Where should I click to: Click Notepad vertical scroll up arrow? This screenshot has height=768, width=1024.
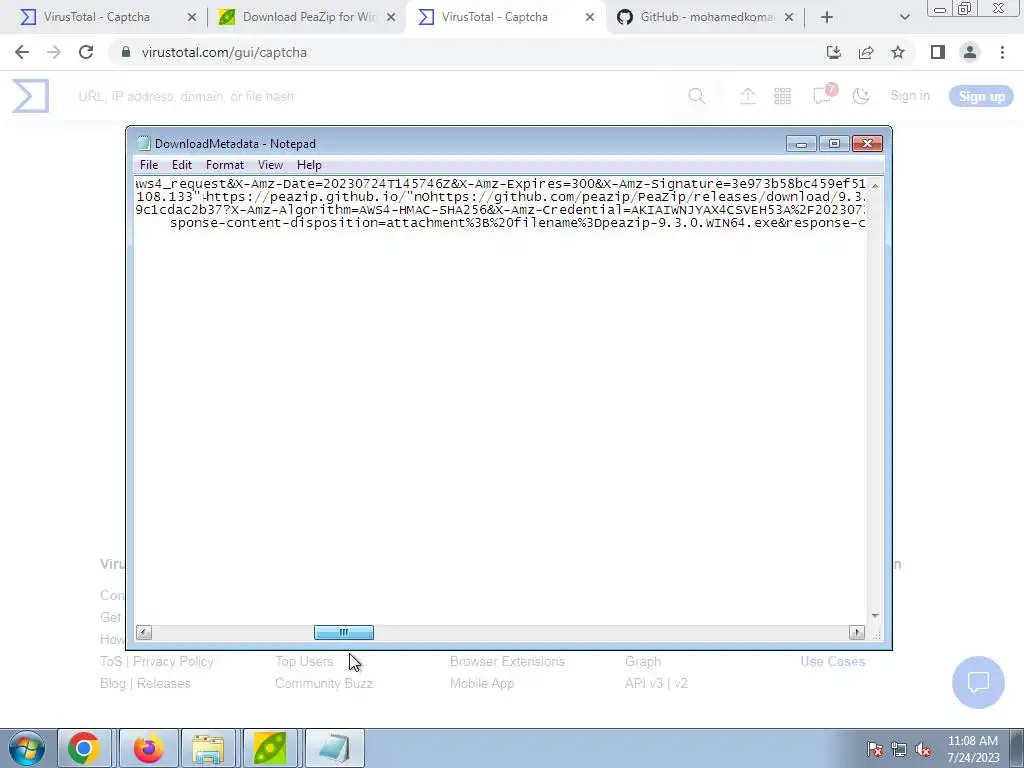coord(875,186)
